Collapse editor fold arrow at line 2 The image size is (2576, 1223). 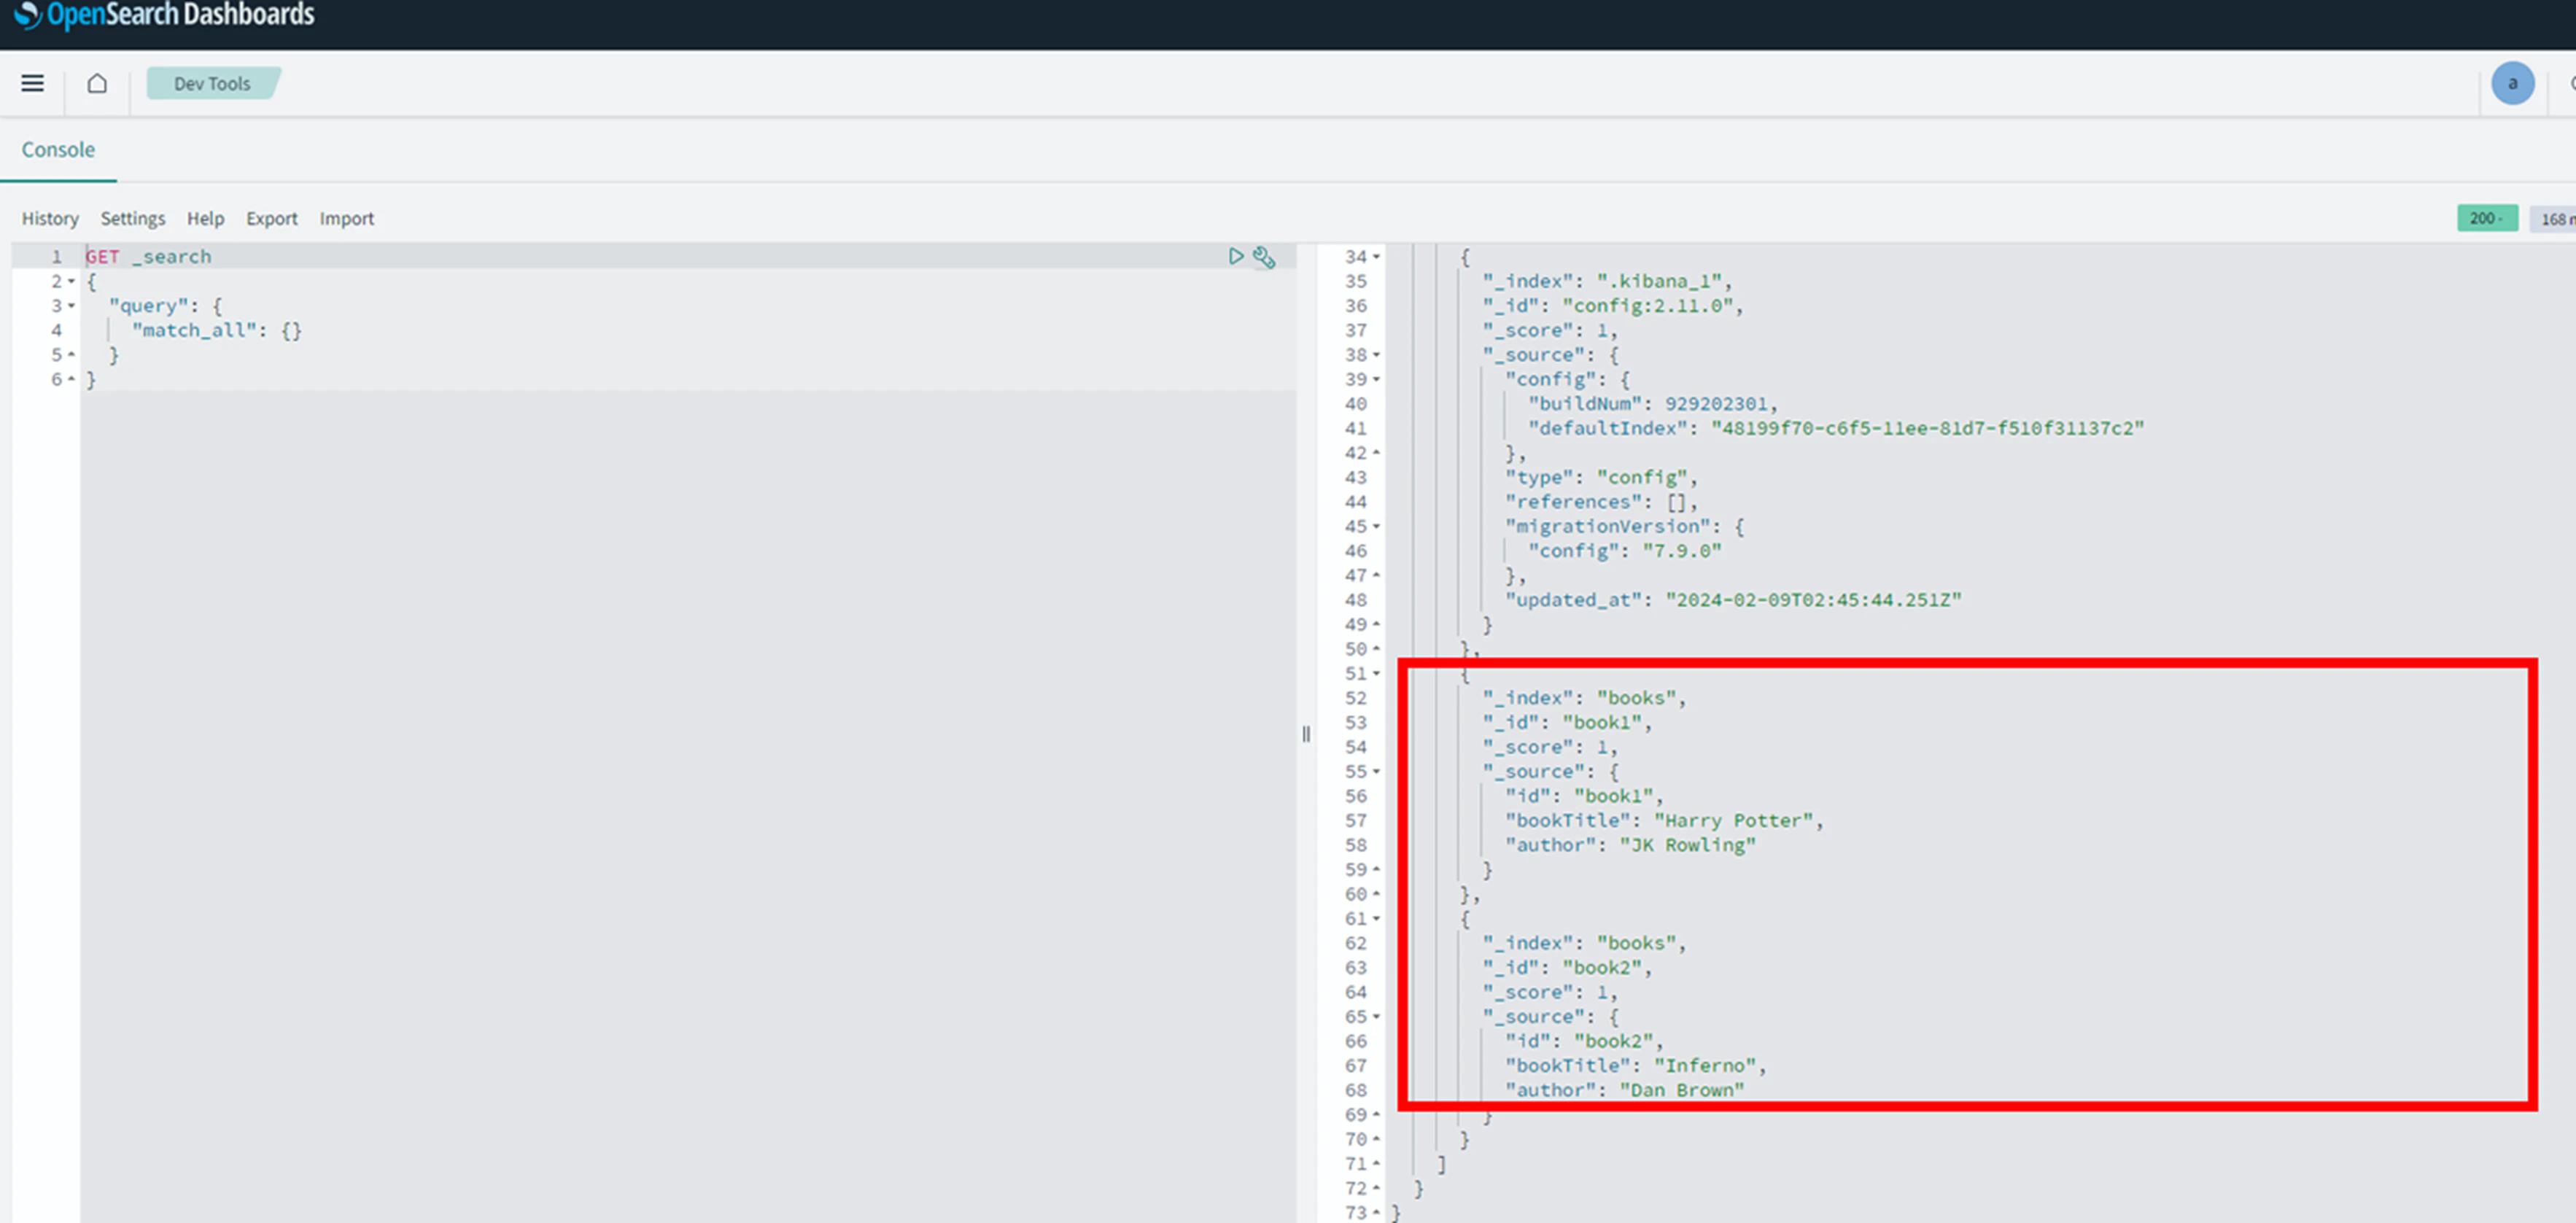coord(71,282)
